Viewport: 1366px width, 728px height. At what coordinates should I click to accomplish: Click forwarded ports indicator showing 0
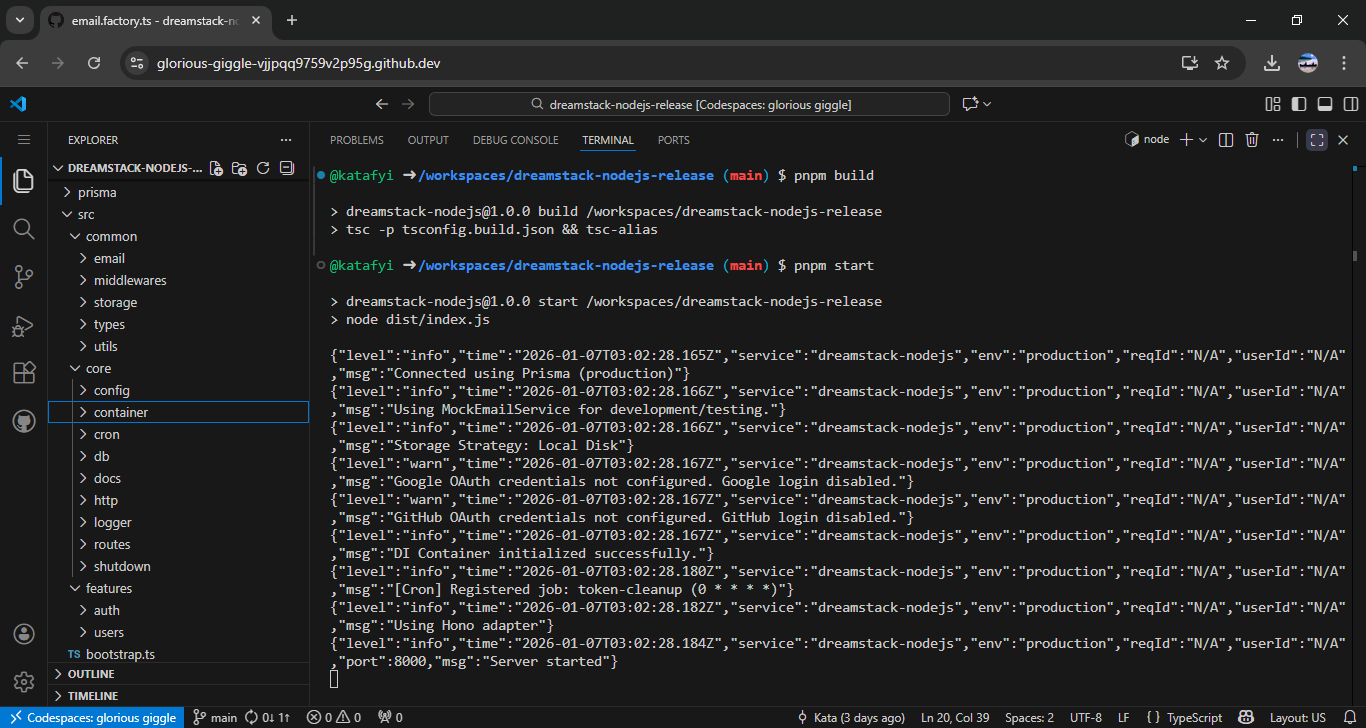390,717
